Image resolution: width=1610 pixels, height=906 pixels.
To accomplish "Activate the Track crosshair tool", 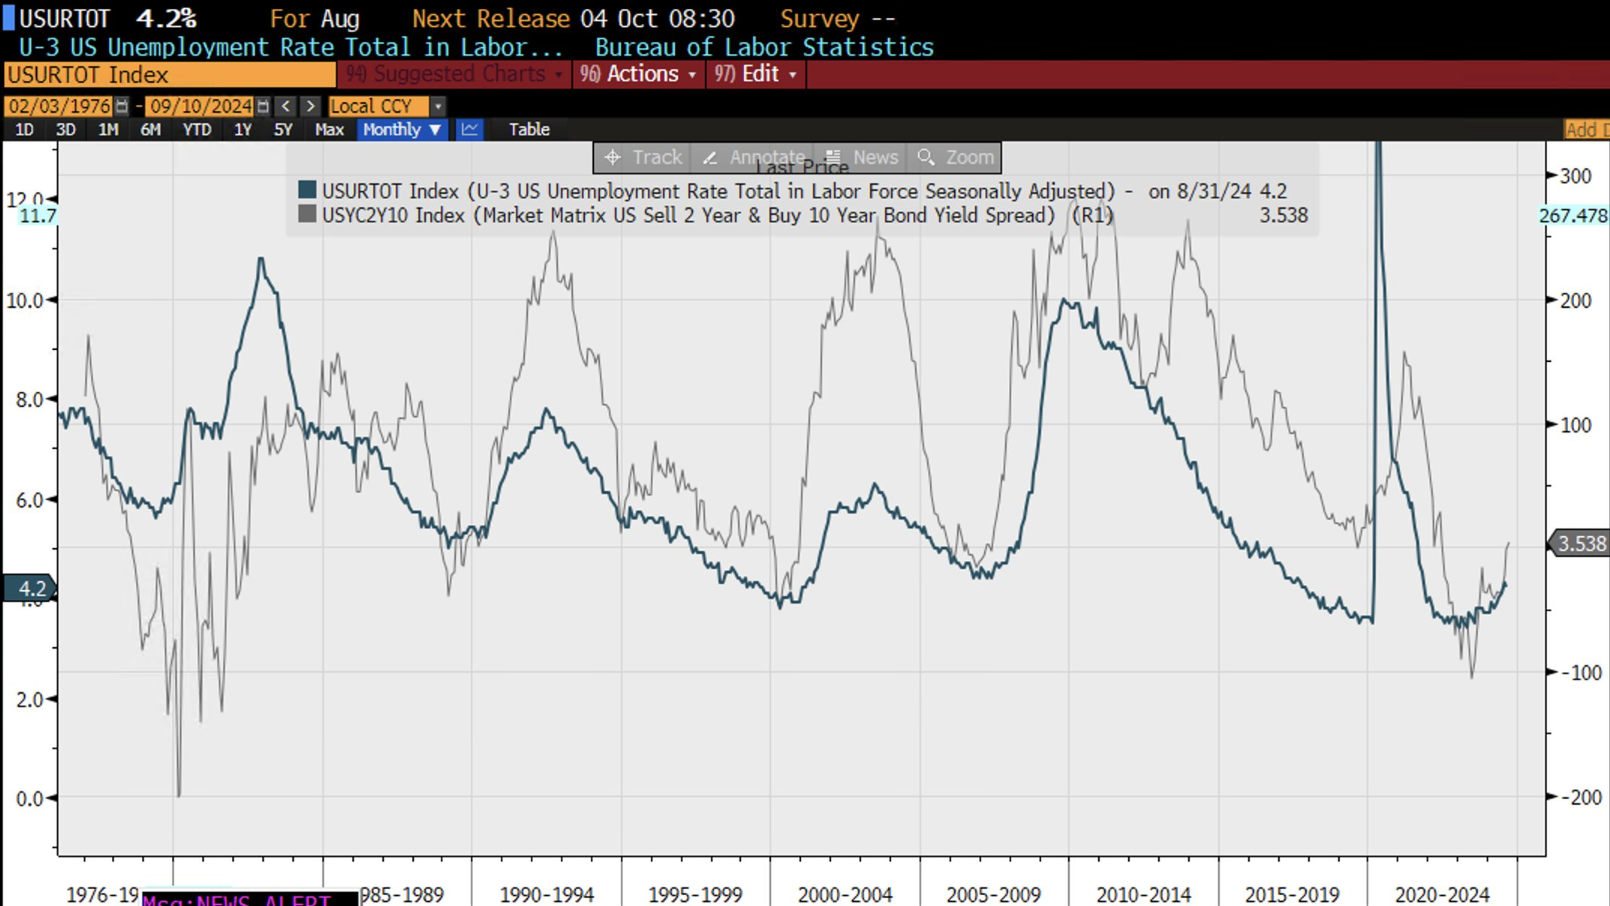I will coord(642,158).
